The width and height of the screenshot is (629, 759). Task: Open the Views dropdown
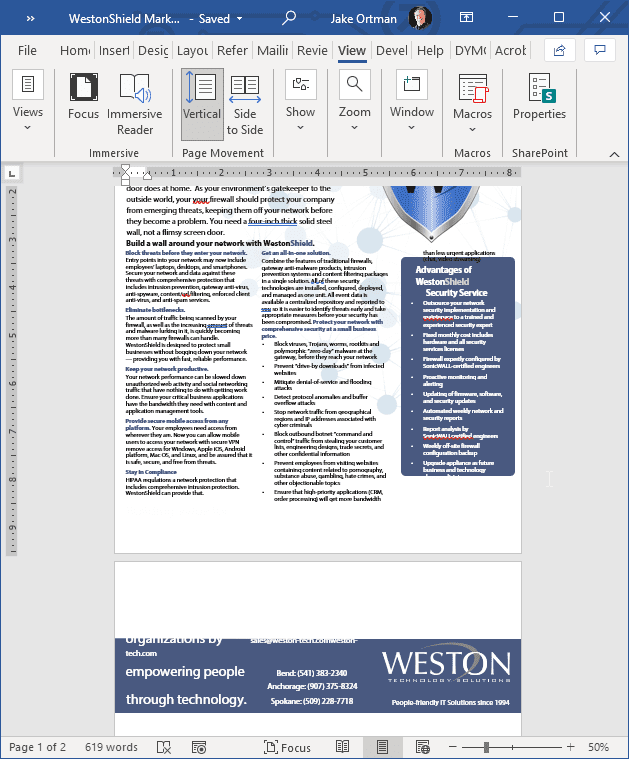[x=28, y=101]
